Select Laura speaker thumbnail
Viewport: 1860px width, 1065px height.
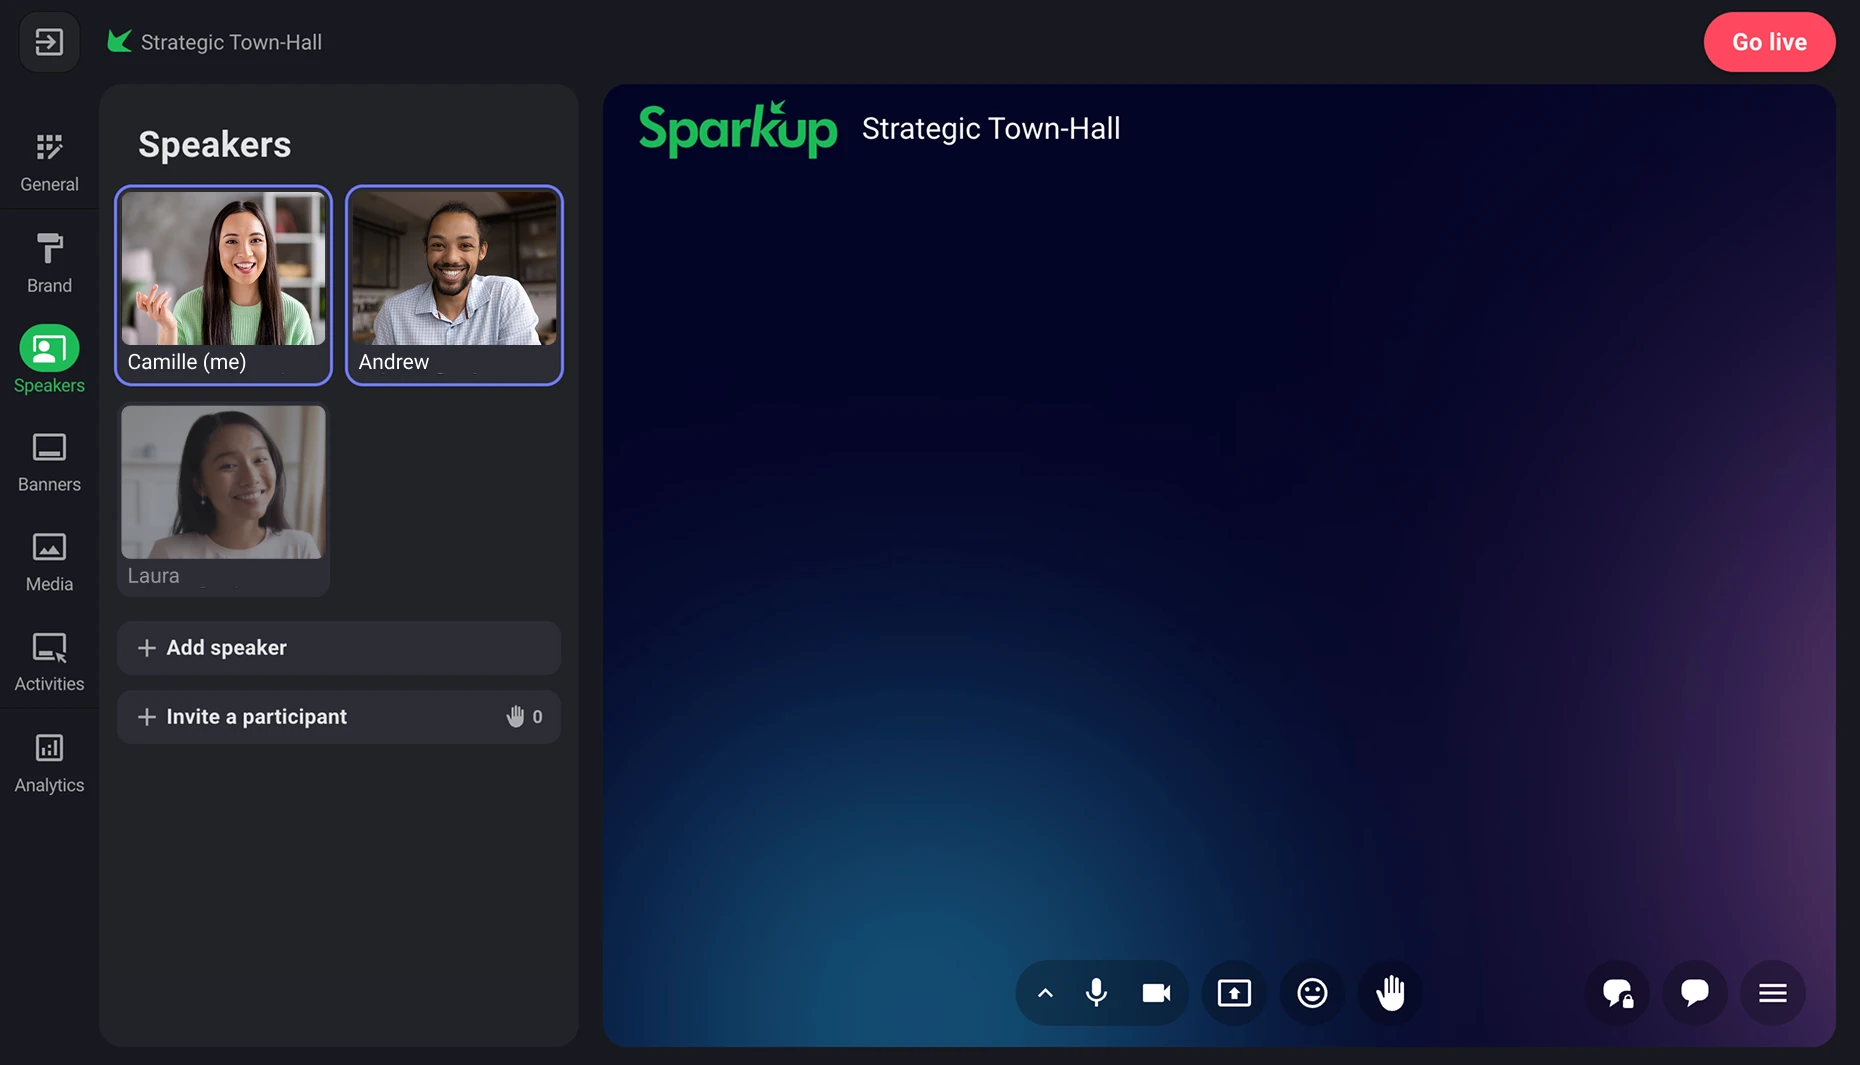click(x=223, y=499)
